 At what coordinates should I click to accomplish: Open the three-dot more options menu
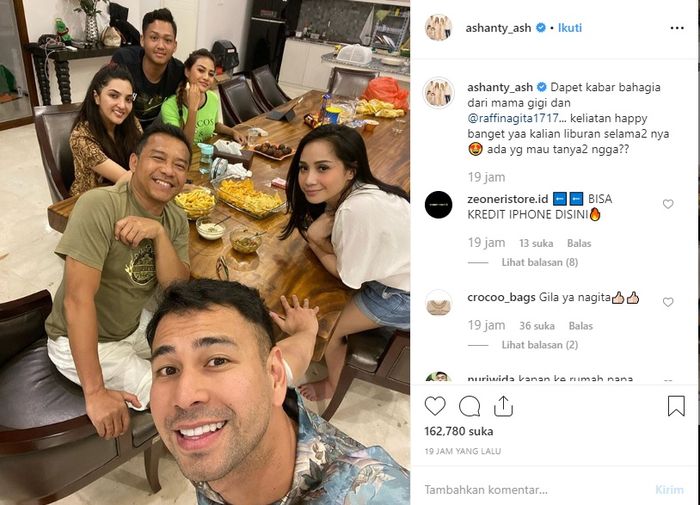tap(677, 28)
